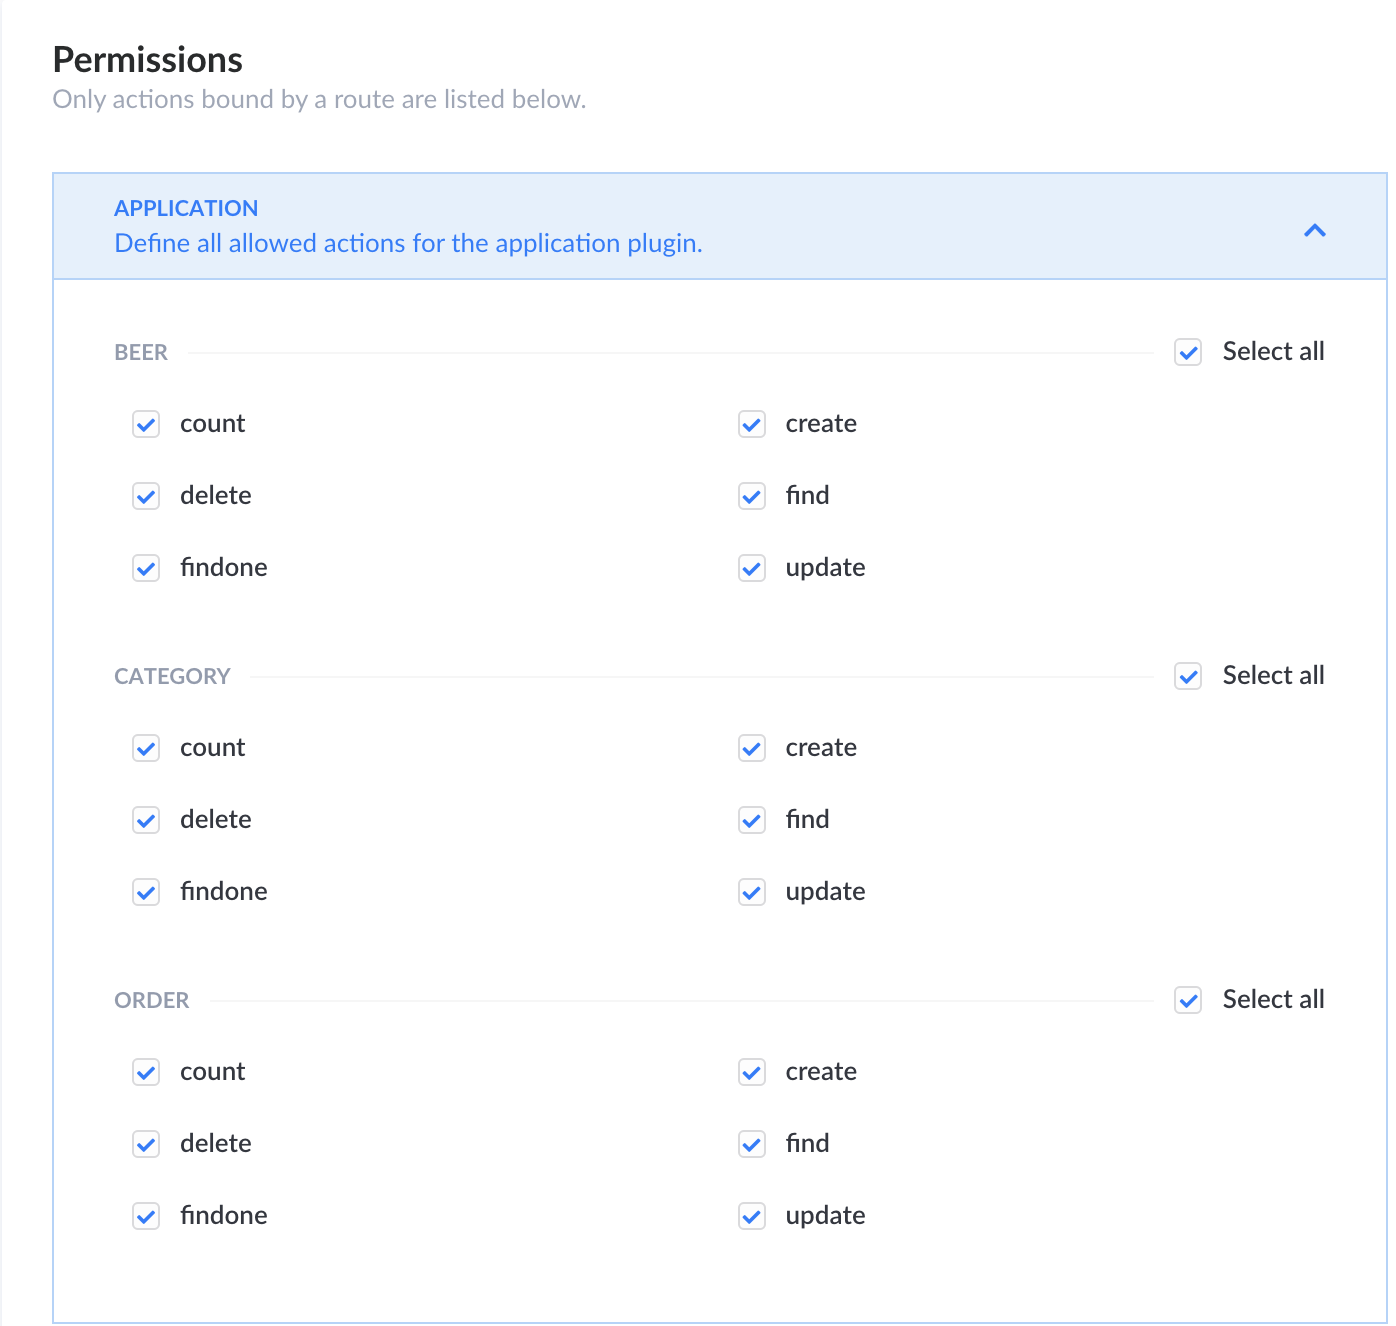Image resolution: width=1396 pixels, height=1326 pixels.
Task: Disable the Category create permission
Action: (752, 749)
